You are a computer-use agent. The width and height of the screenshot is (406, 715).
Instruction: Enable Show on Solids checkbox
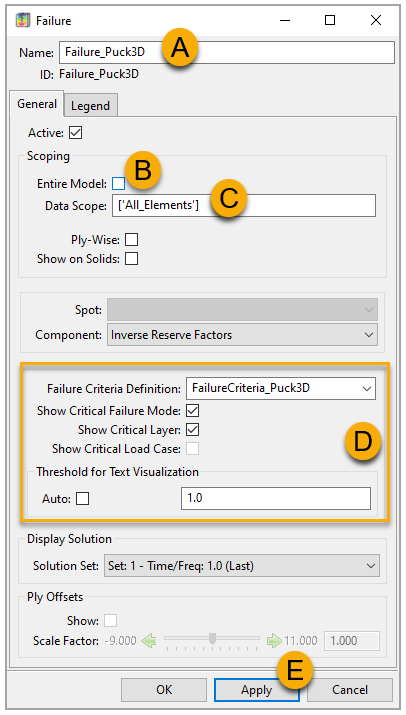pos(131,259)
